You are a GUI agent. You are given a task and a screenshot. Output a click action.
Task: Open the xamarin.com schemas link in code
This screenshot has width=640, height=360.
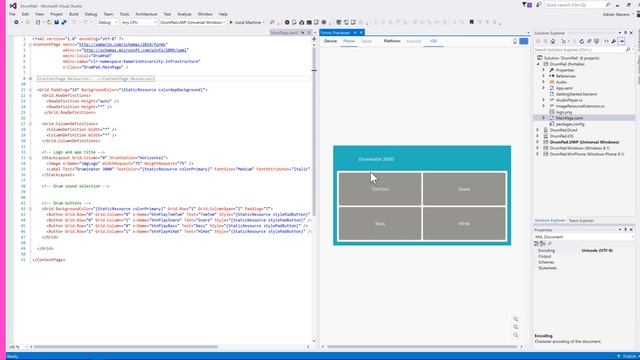pyautogui.click(x=122, y=44)
